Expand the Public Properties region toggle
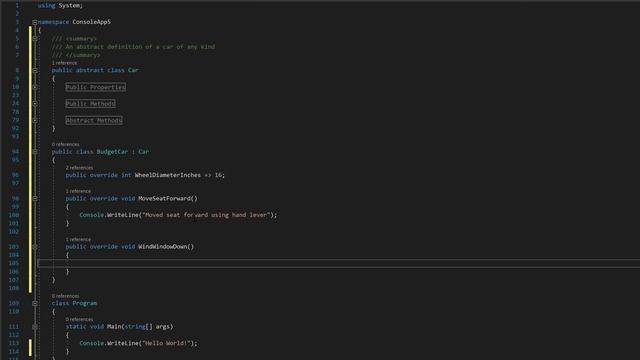 coord(35,87)
